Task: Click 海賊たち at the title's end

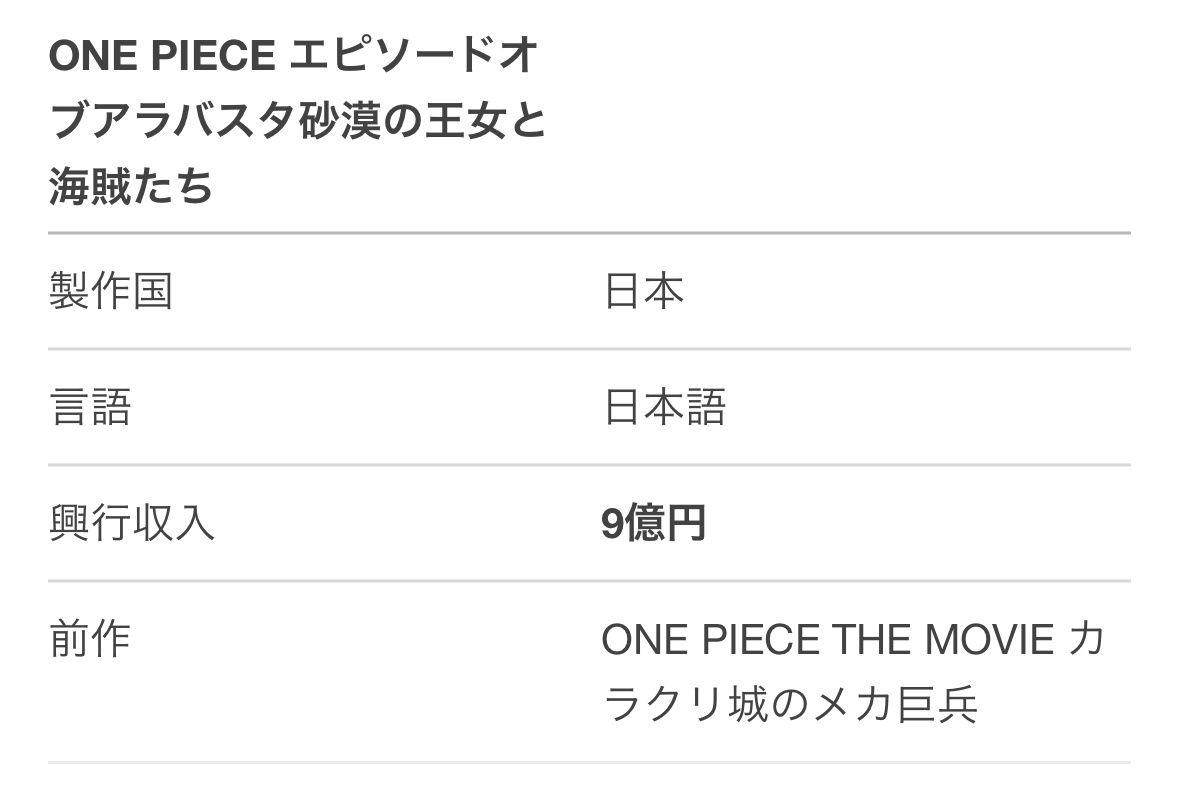Action: point(131,187)
